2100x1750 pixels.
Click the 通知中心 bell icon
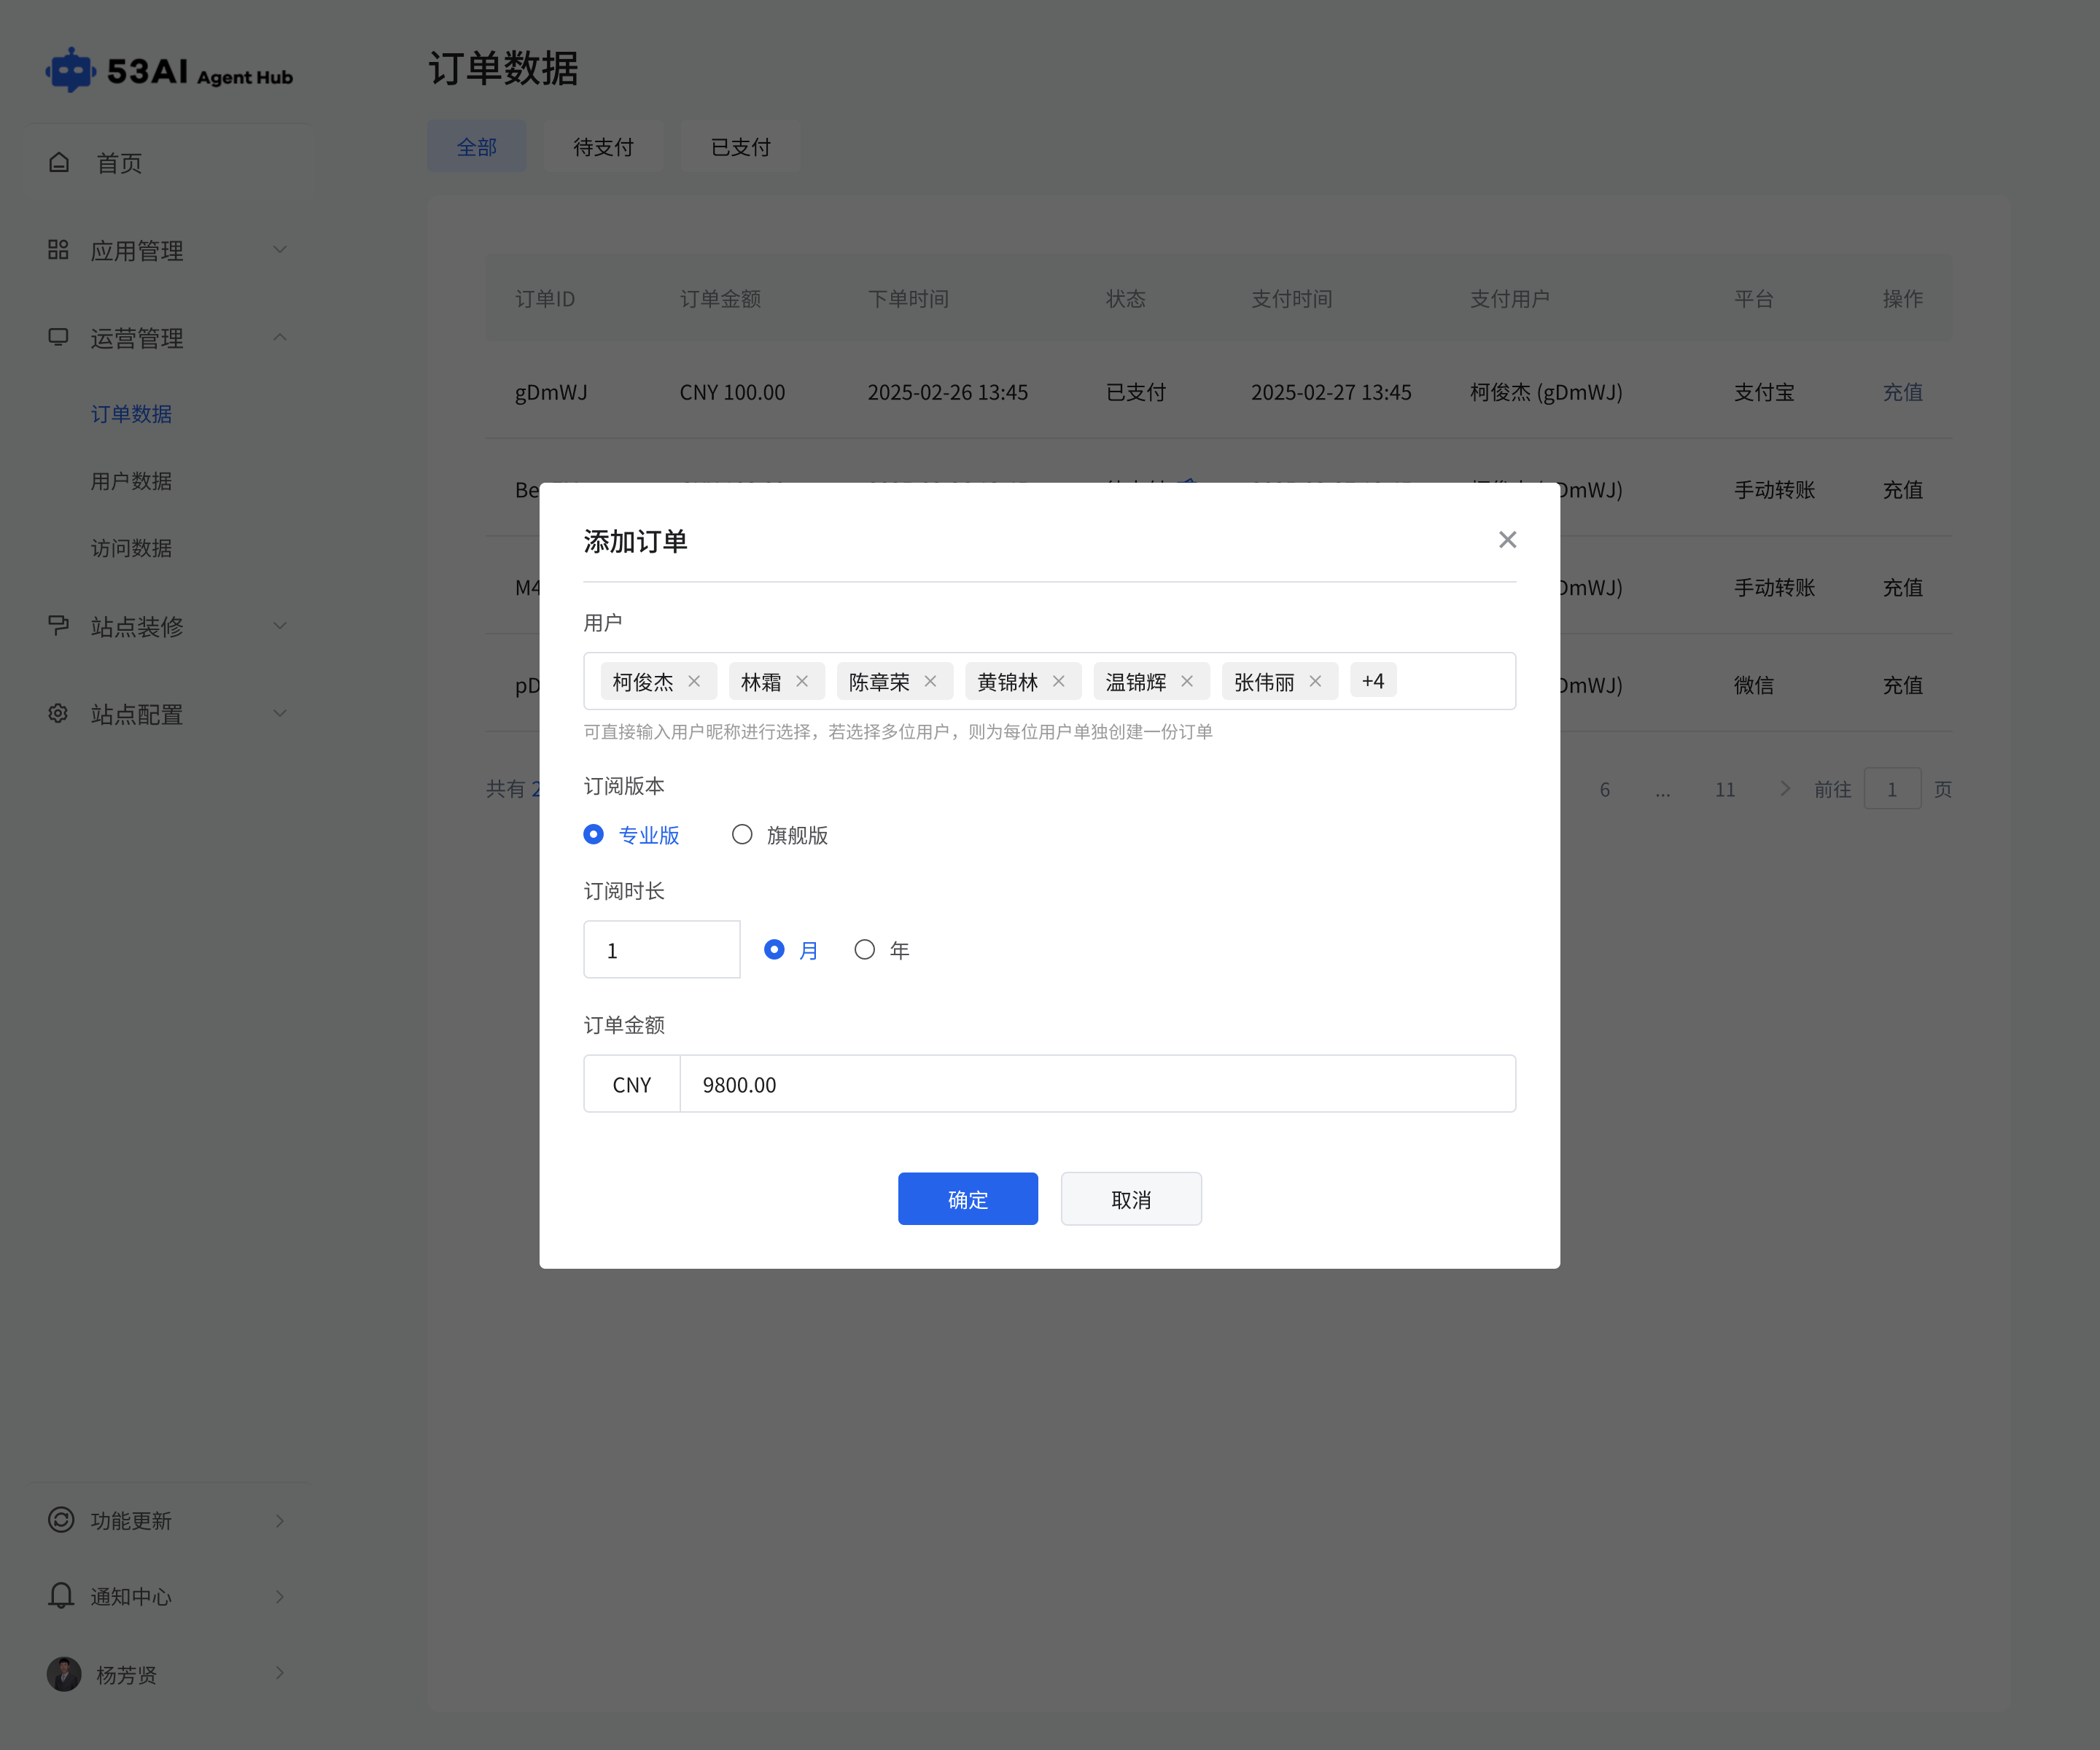click(61, 1595)
